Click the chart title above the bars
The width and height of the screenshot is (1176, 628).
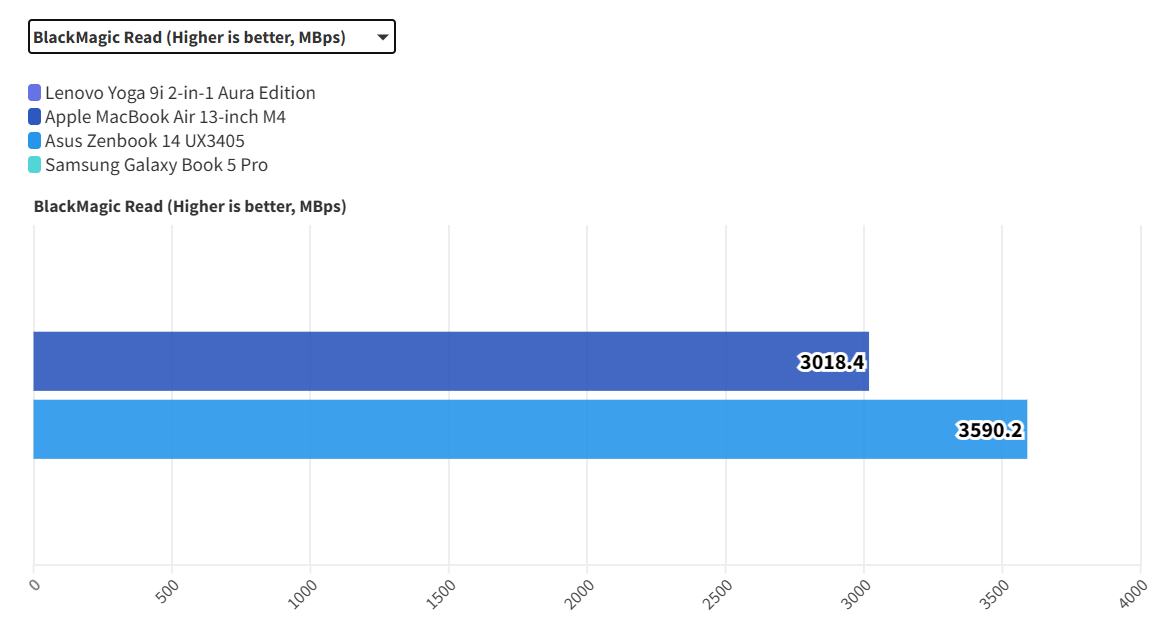[x=190, y=207]
